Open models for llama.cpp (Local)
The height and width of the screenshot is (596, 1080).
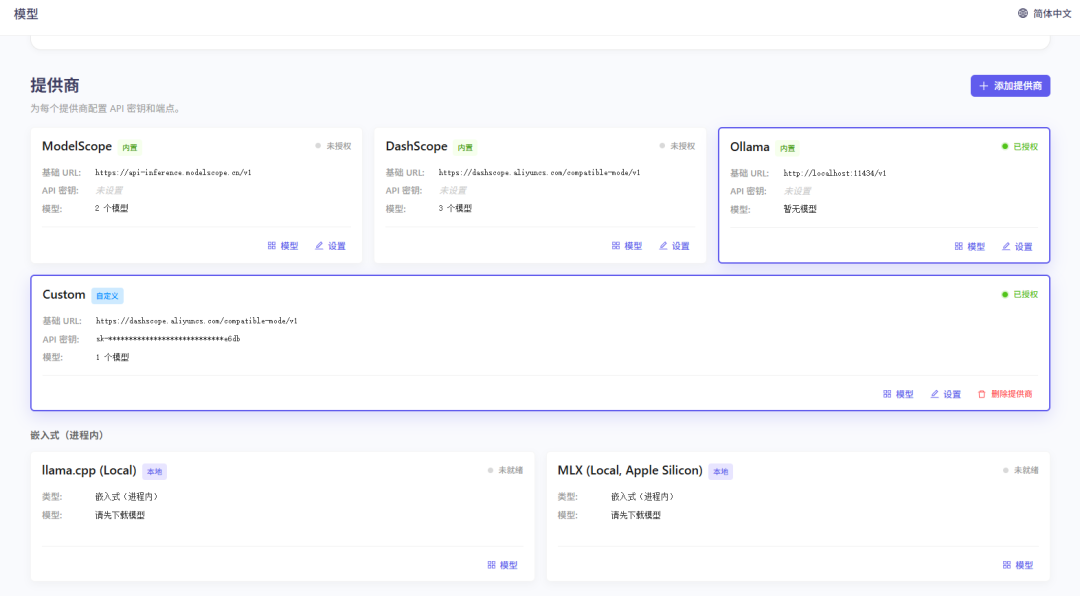(503, 565)
